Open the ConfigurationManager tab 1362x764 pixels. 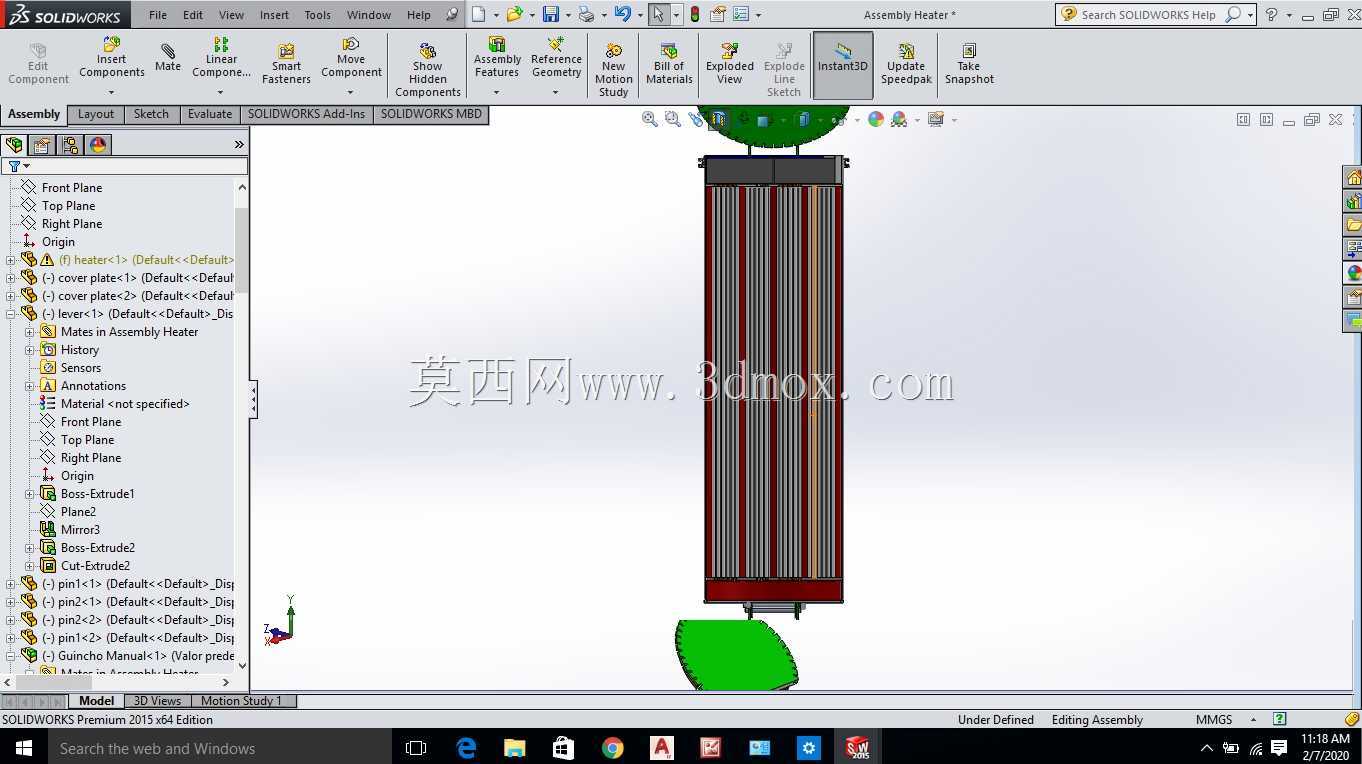tap(70, 145)
